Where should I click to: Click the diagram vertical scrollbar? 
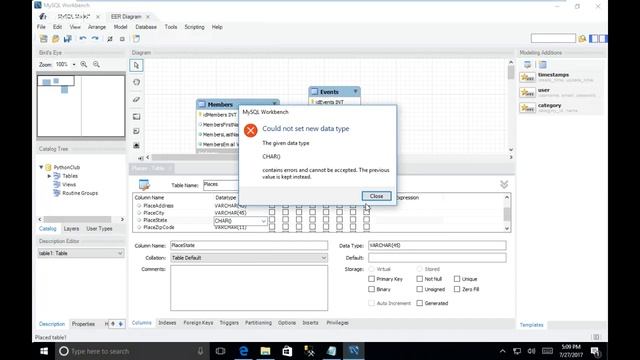coord(511,73)
